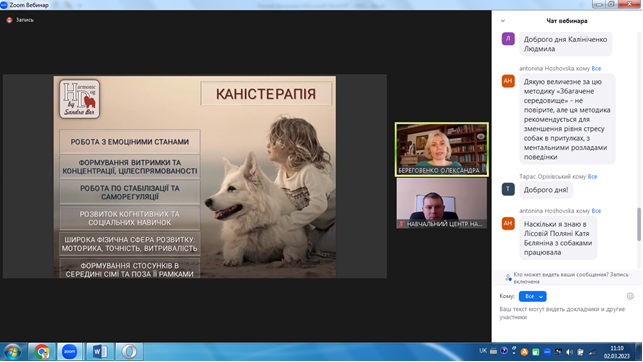Click the 'Чат вебинара' panel title
The image size is (643, 362).
click(x=567, y=21)
